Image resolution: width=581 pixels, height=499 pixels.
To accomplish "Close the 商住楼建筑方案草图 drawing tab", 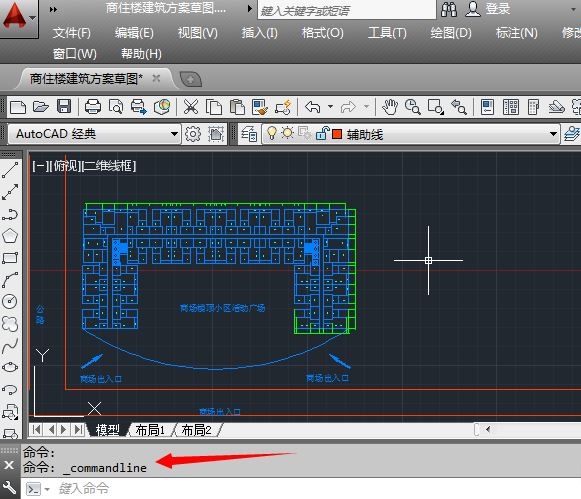I will (156, 78).
